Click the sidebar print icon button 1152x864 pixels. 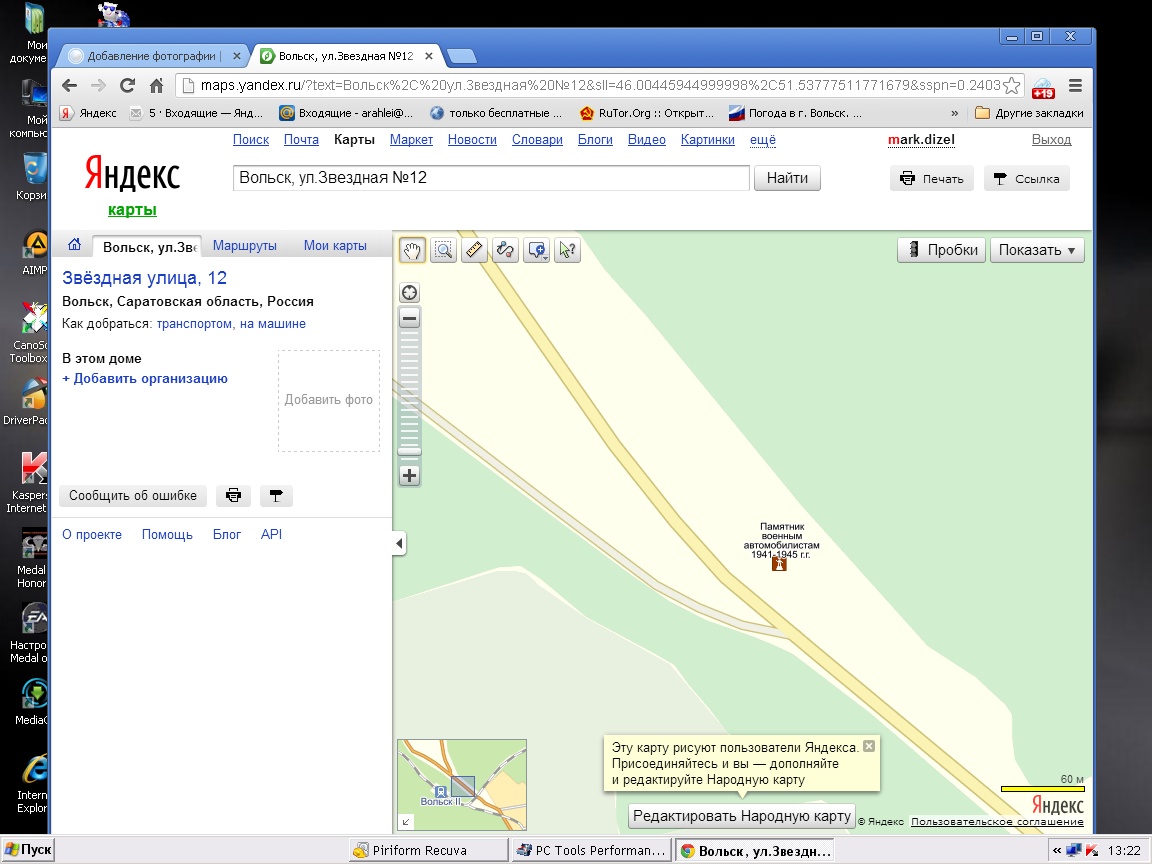pyautogui.click(x=234, y=496)
